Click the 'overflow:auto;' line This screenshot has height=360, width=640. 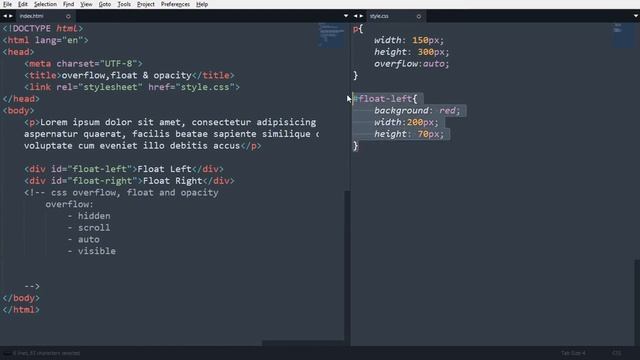coord(411,64)
